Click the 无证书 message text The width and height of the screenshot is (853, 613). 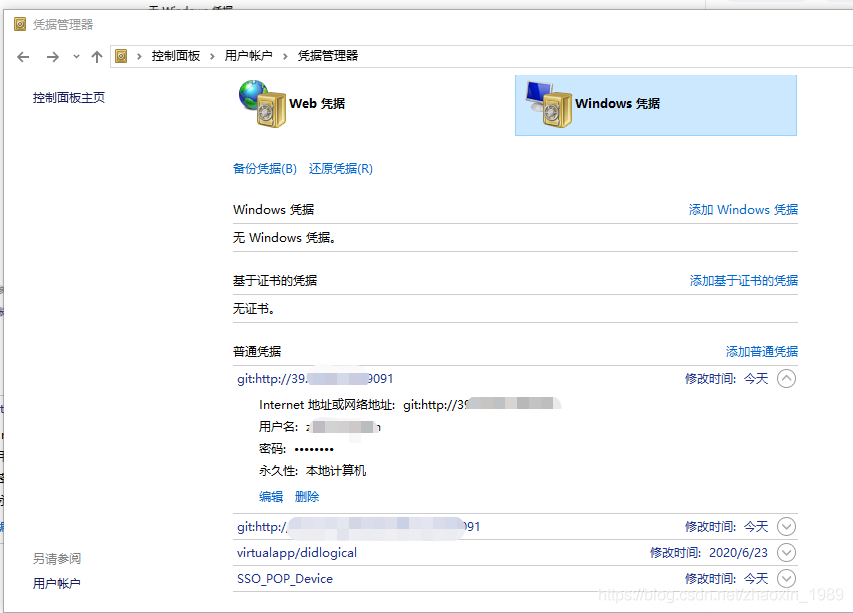[x=254, y=309]
